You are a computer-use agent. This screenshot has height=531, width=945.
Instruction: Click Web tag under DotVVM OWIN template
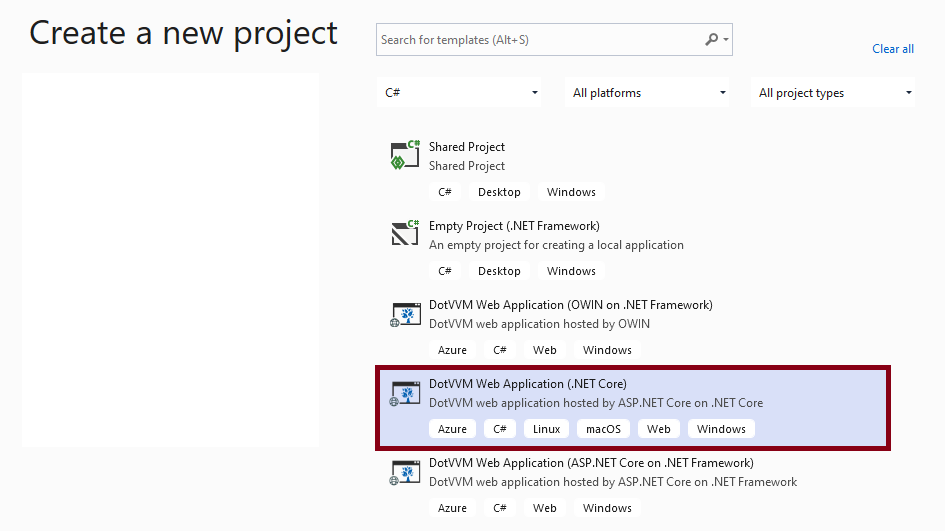[545, 350]
